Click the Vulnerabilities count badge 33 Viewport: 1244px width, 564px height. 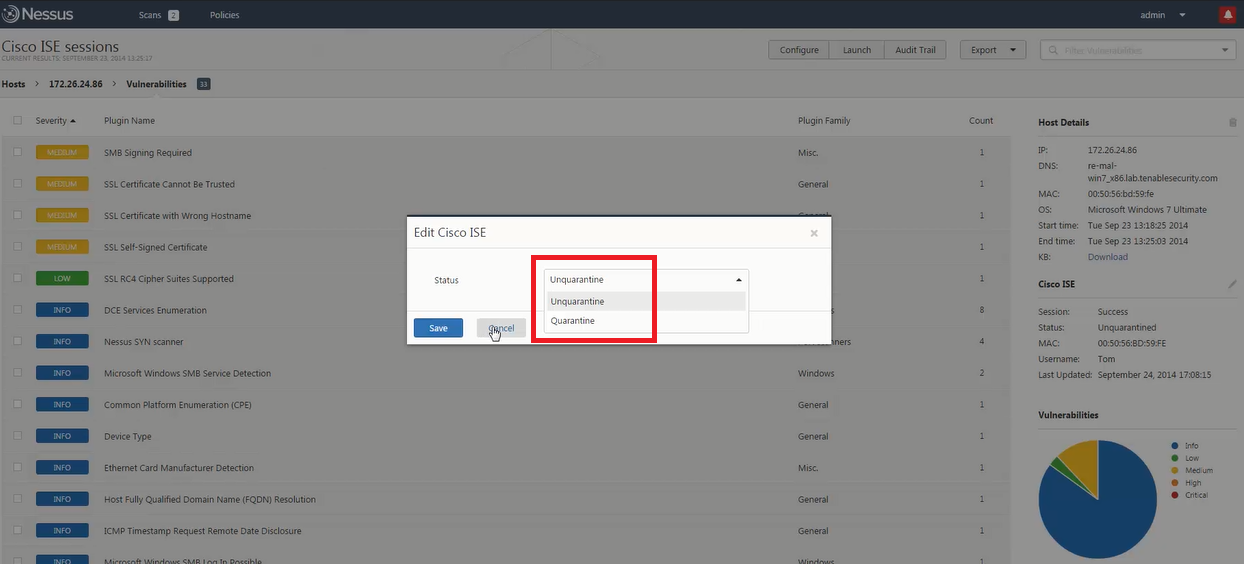pos(203,84)
